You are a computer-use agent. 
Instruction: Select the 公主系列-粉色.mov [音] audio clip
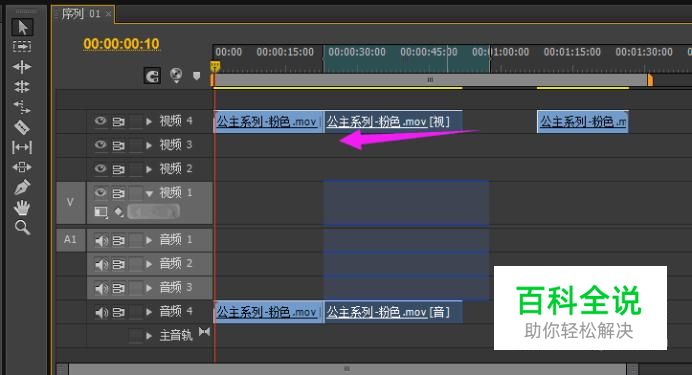point(393,312)
